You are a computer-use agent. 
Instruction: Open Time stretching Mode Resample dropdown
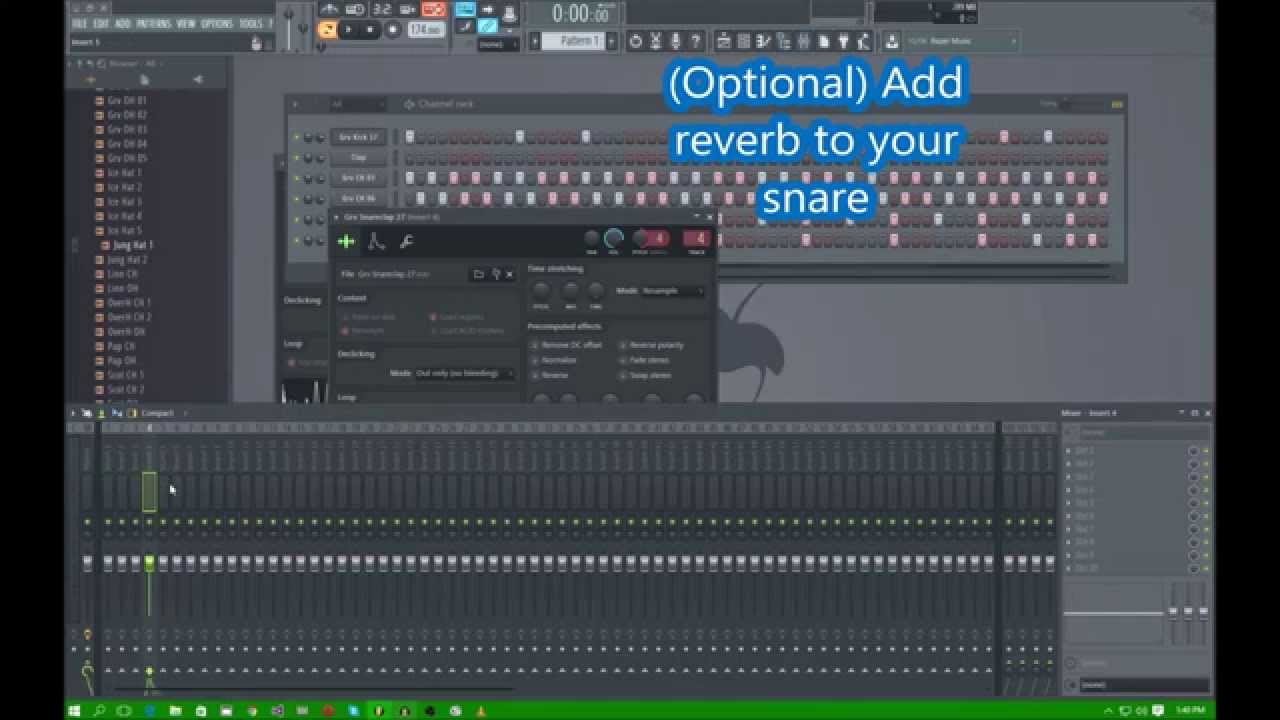point(673,291)
